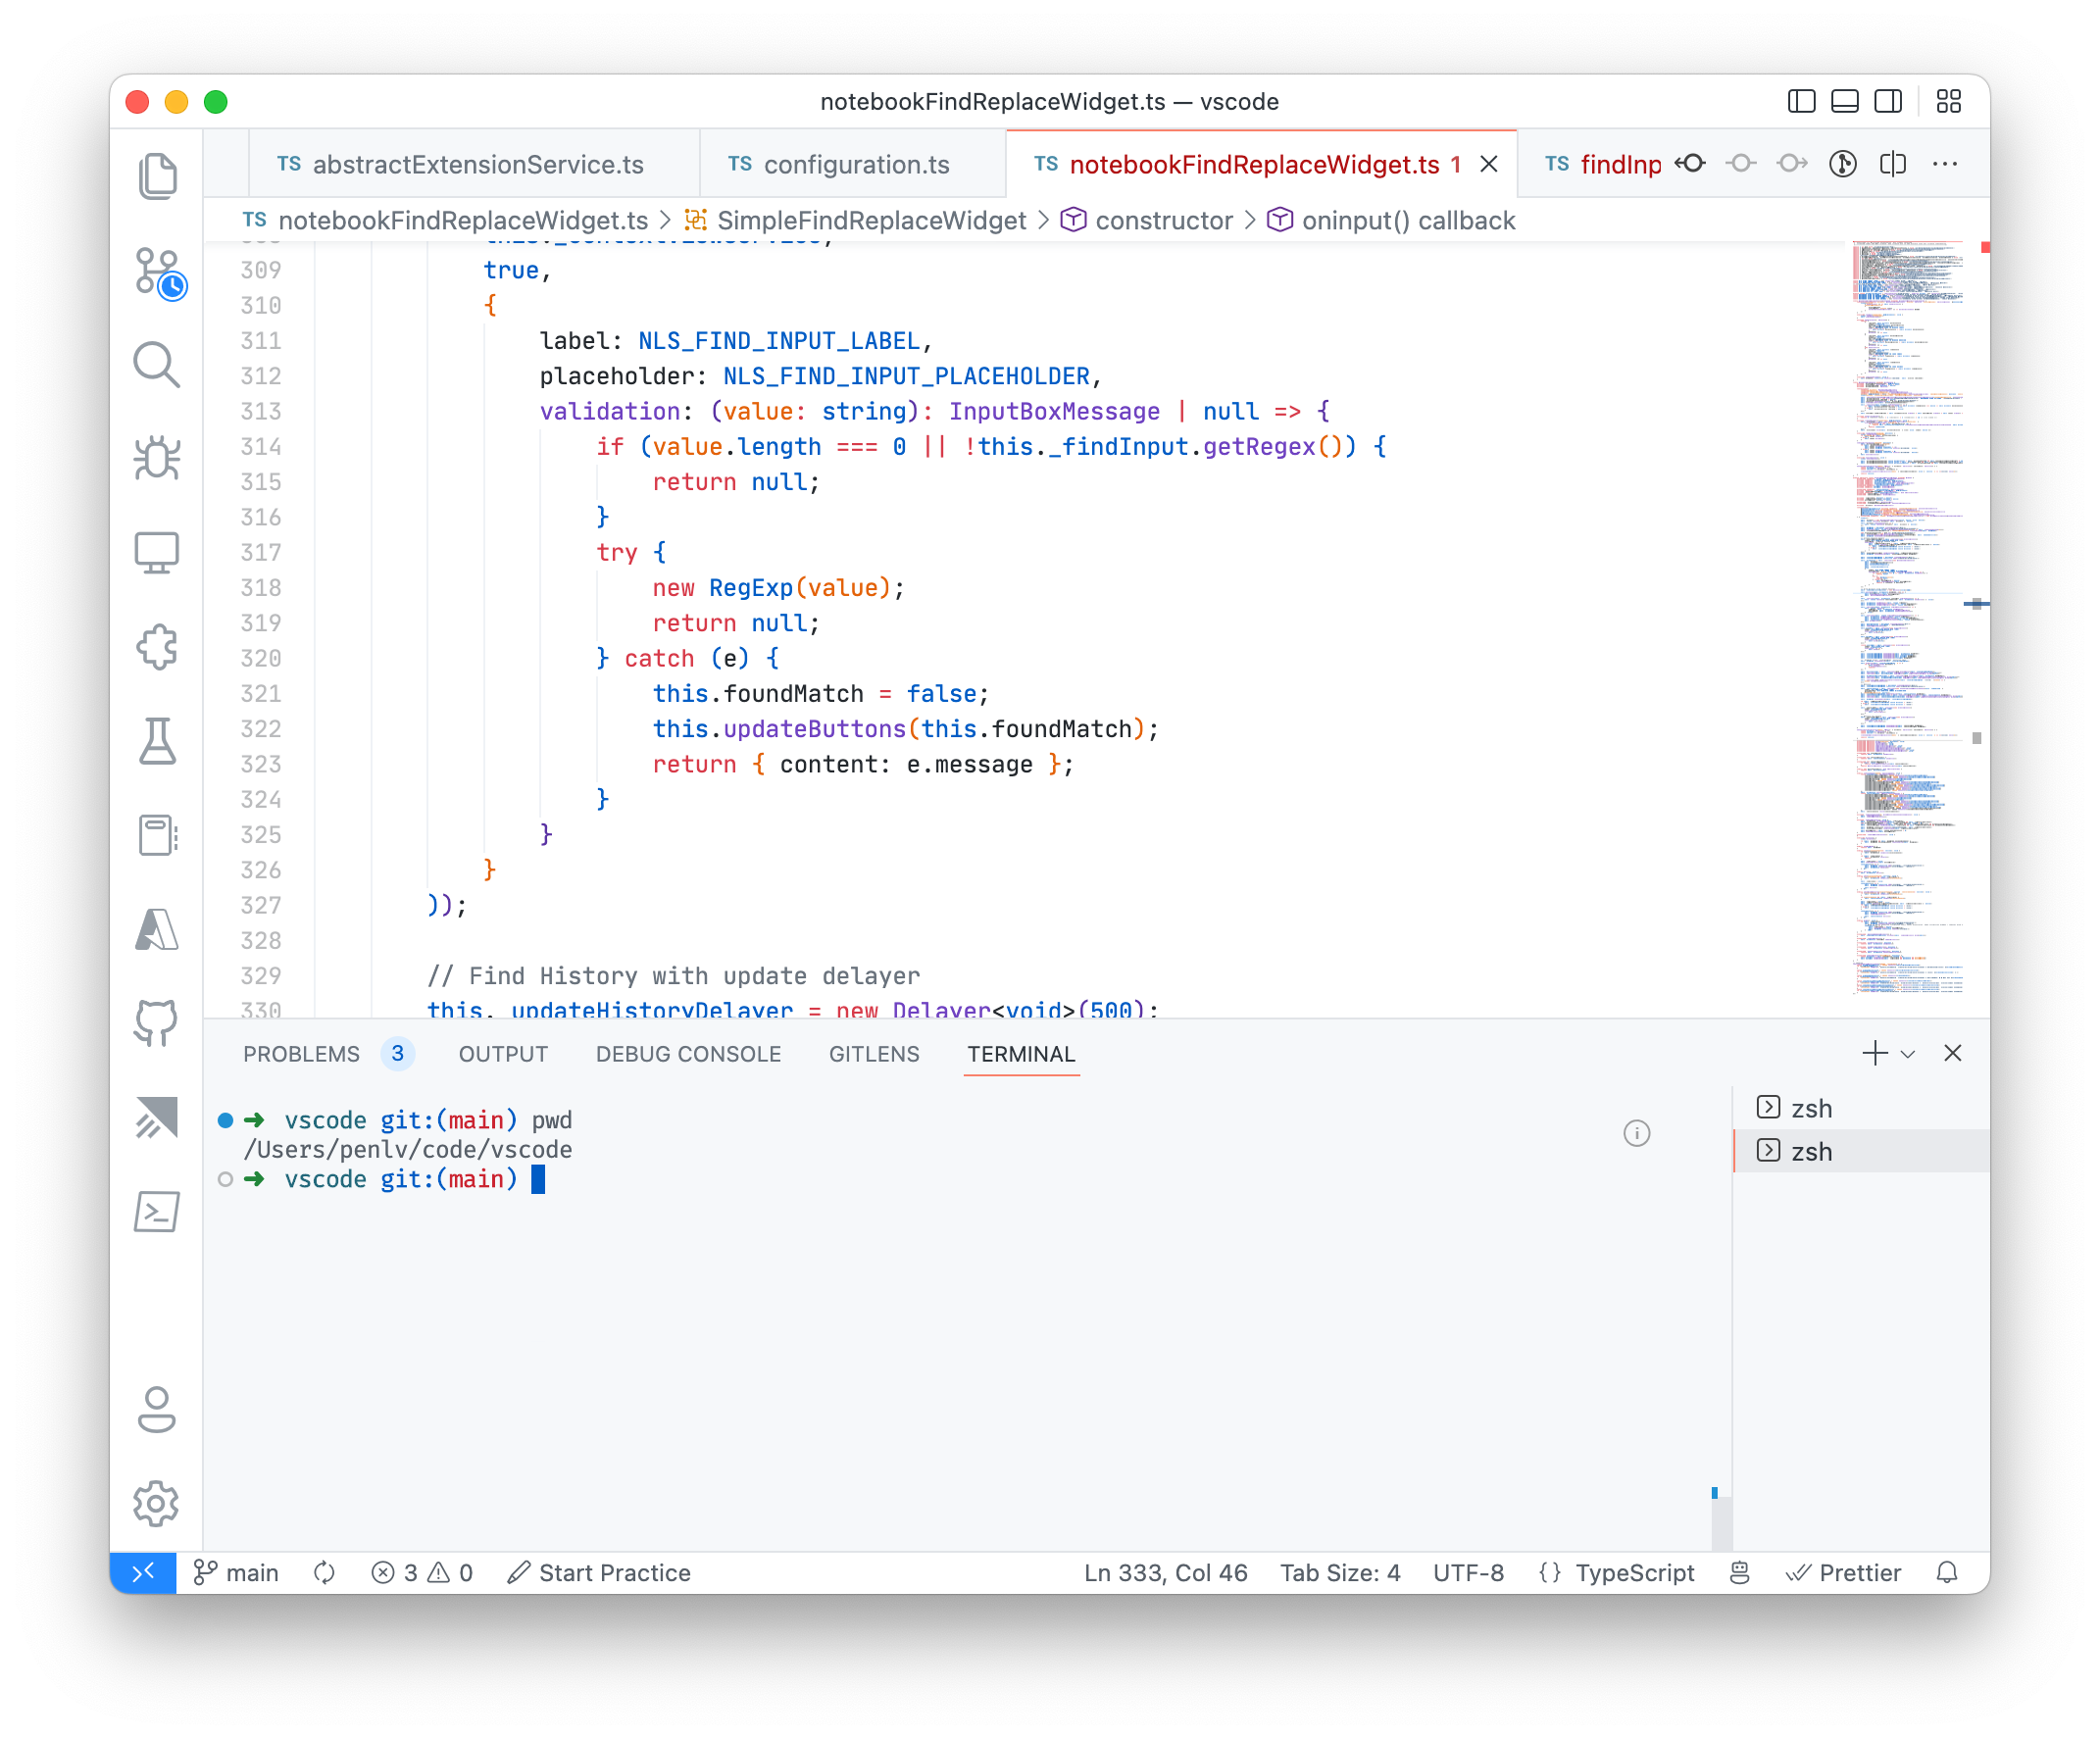Select the Run and Debug icon
This screenshot has width=2100, height=1739.
point(156,457)
